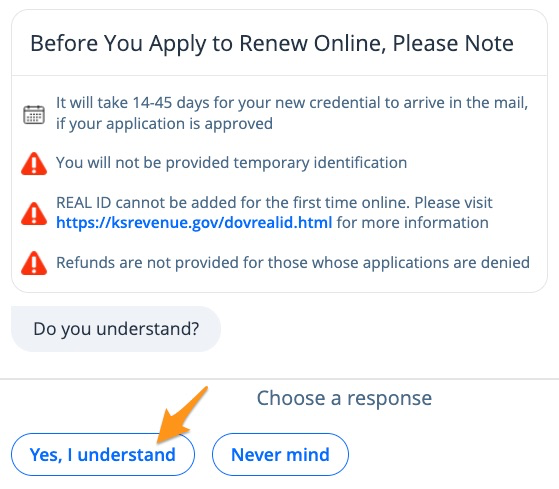This screenshot has width=559, height=489.
Task: Click the red warning icon next to temporary identification
Action: pyautogui.click(x=34, y=164)
